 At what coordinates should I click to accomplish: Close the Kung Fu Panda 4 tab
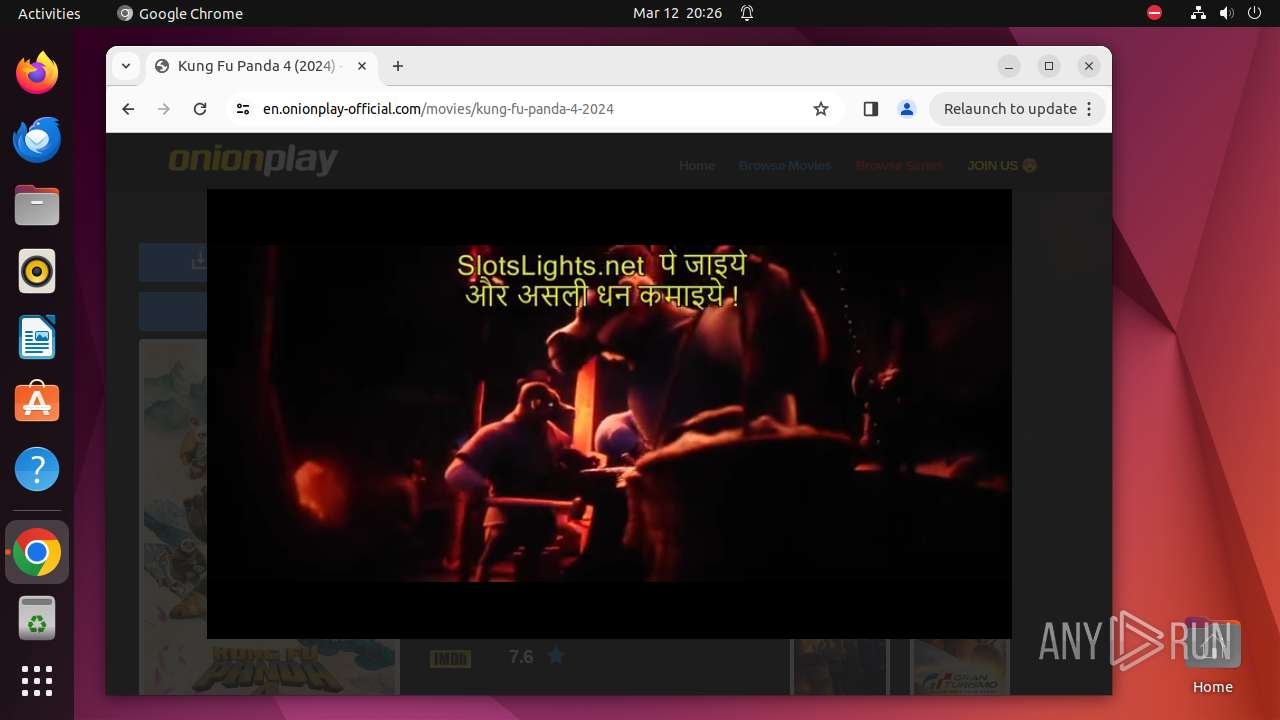(x=362, y=66)
